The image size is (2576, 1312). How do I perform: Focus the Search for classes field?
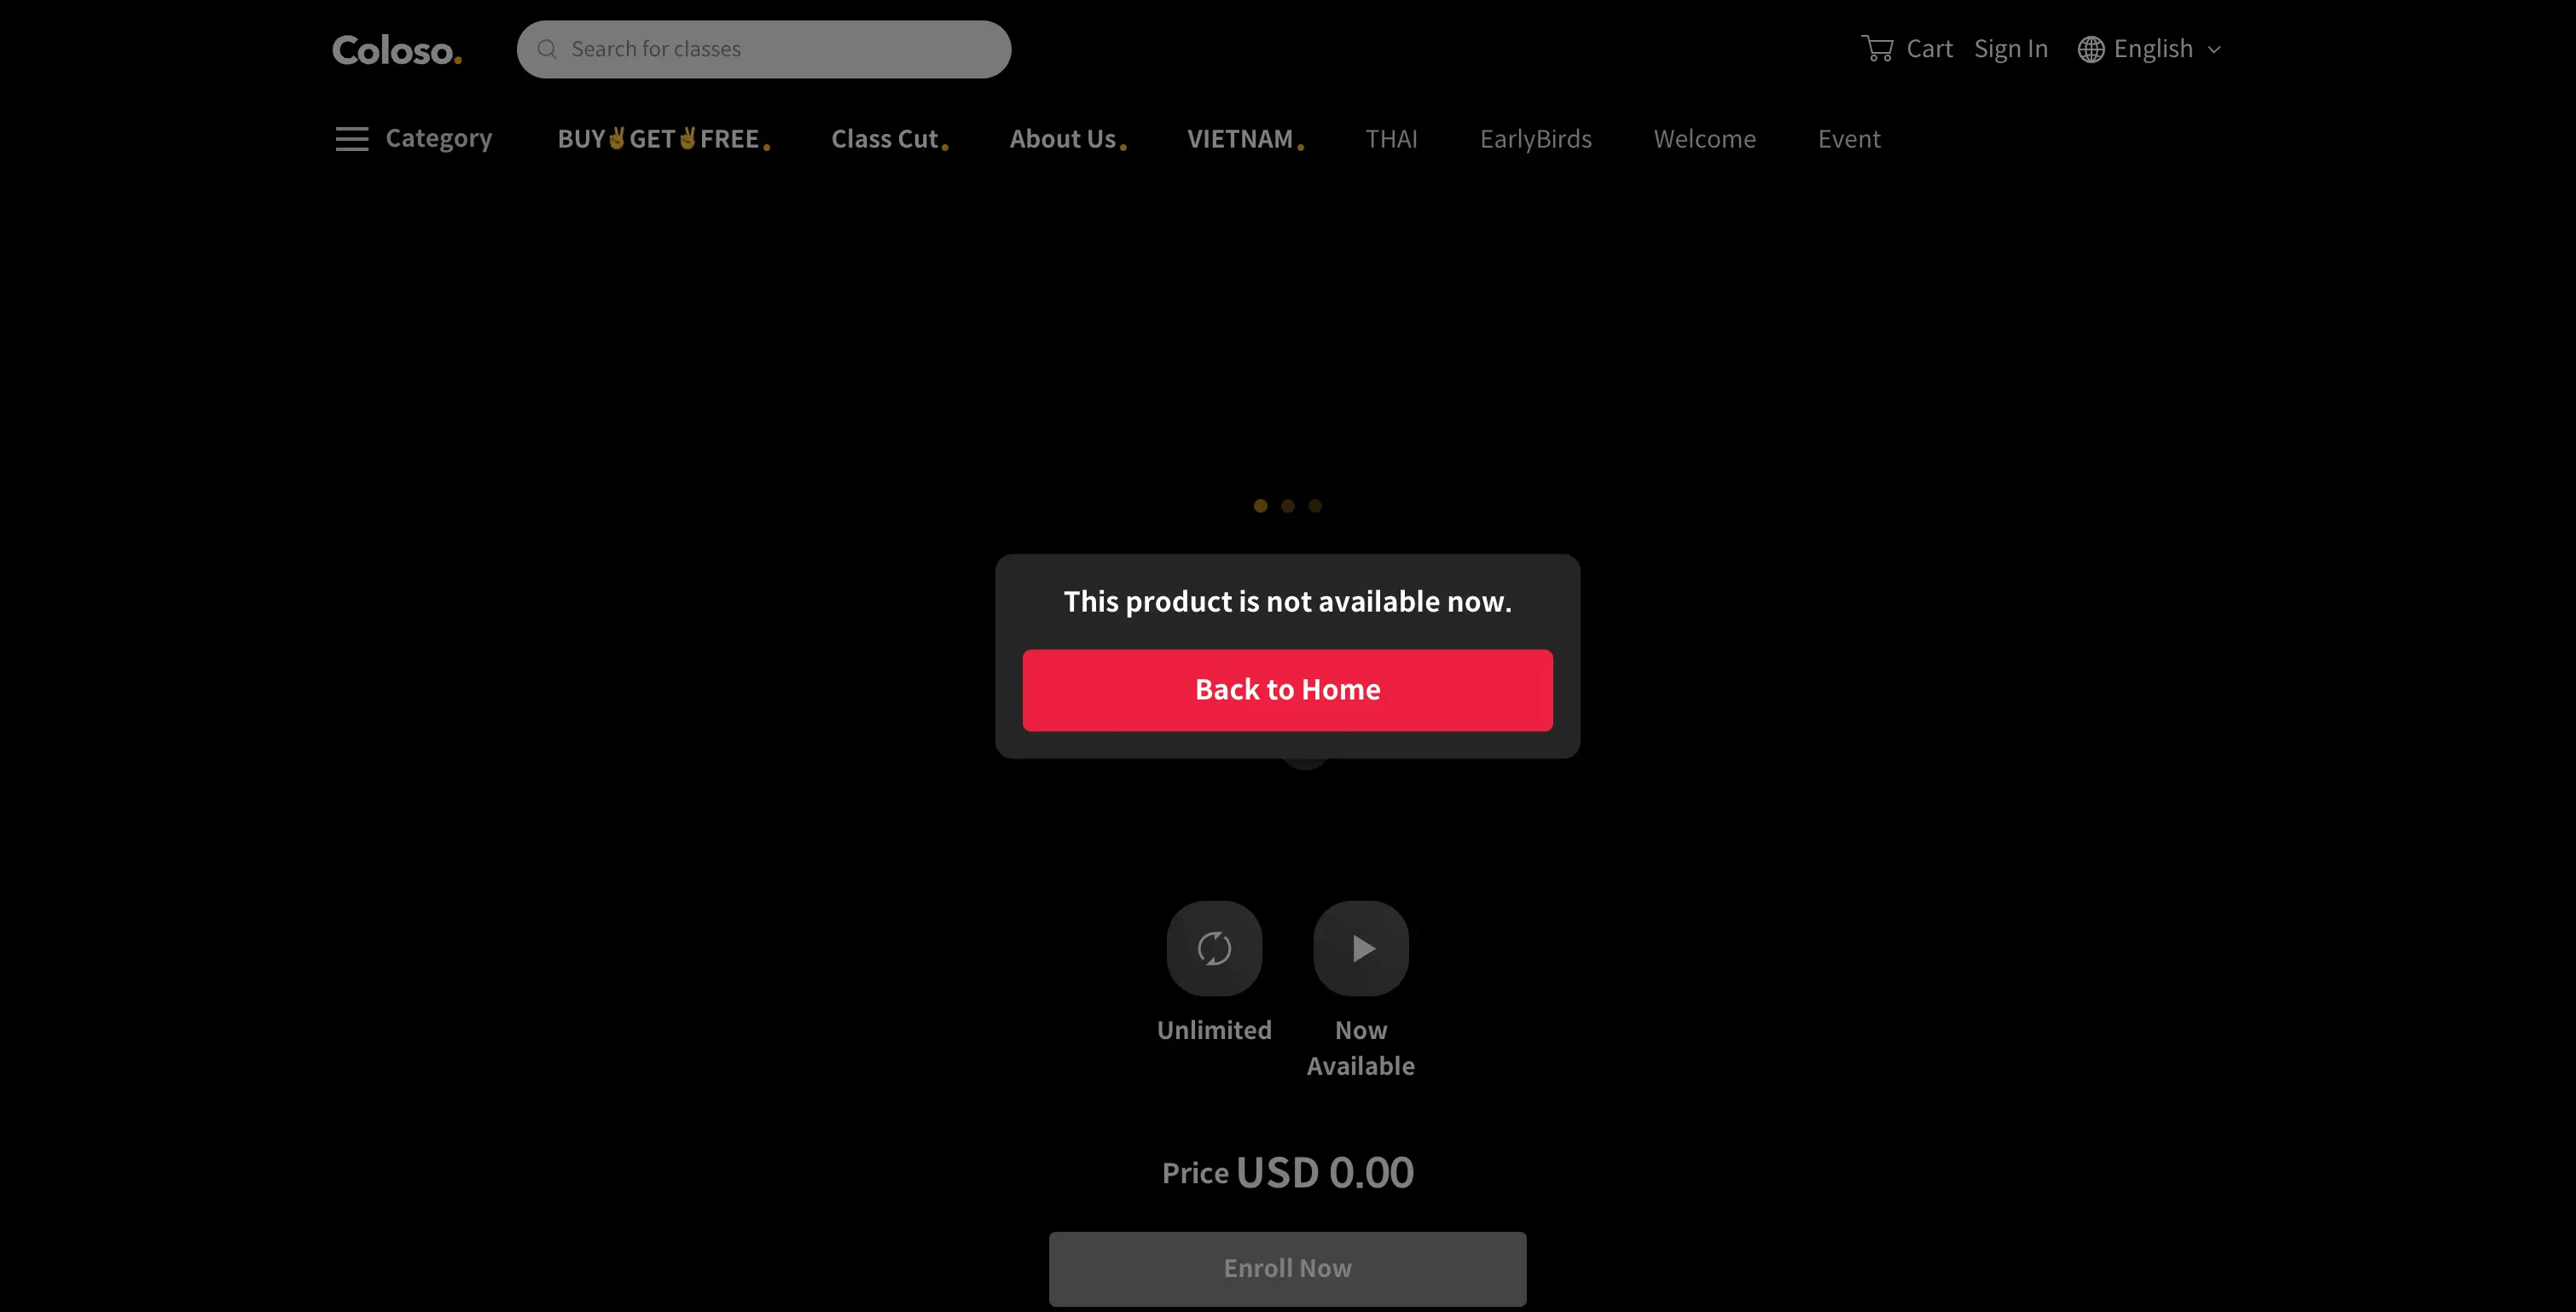pyautogui.click(x=764, y=49)
